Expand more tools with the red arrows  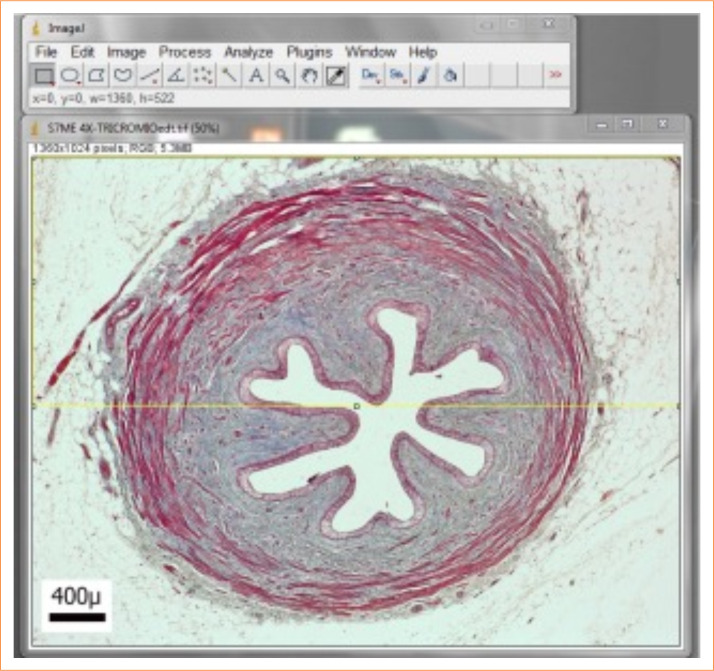point(555,75)
